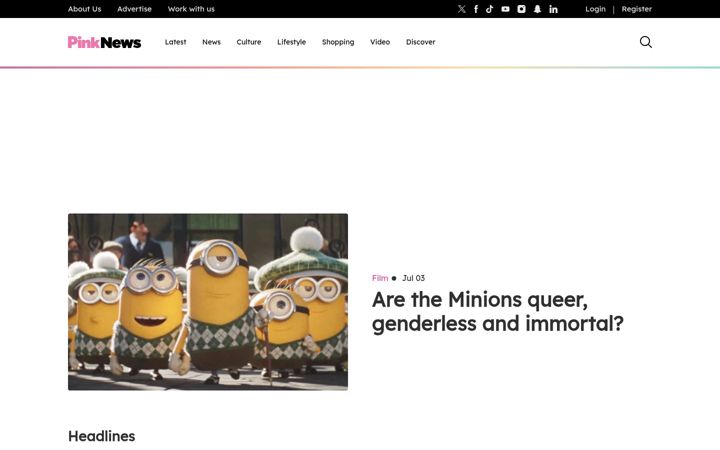Go to the PinkNews YouTube channel
The image size is (720, 450).
click(x=505, y=9)
